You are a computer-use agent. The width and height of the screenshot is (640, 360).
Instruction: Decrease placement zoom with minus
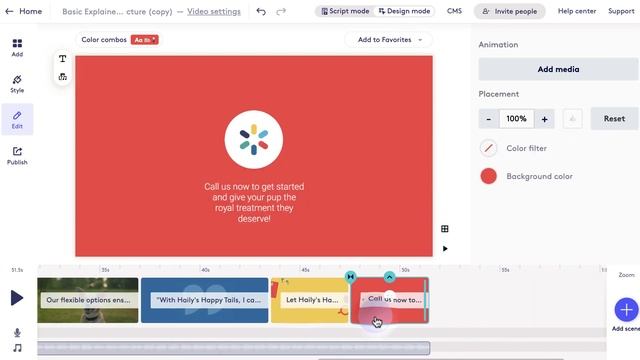coord(489,119)
